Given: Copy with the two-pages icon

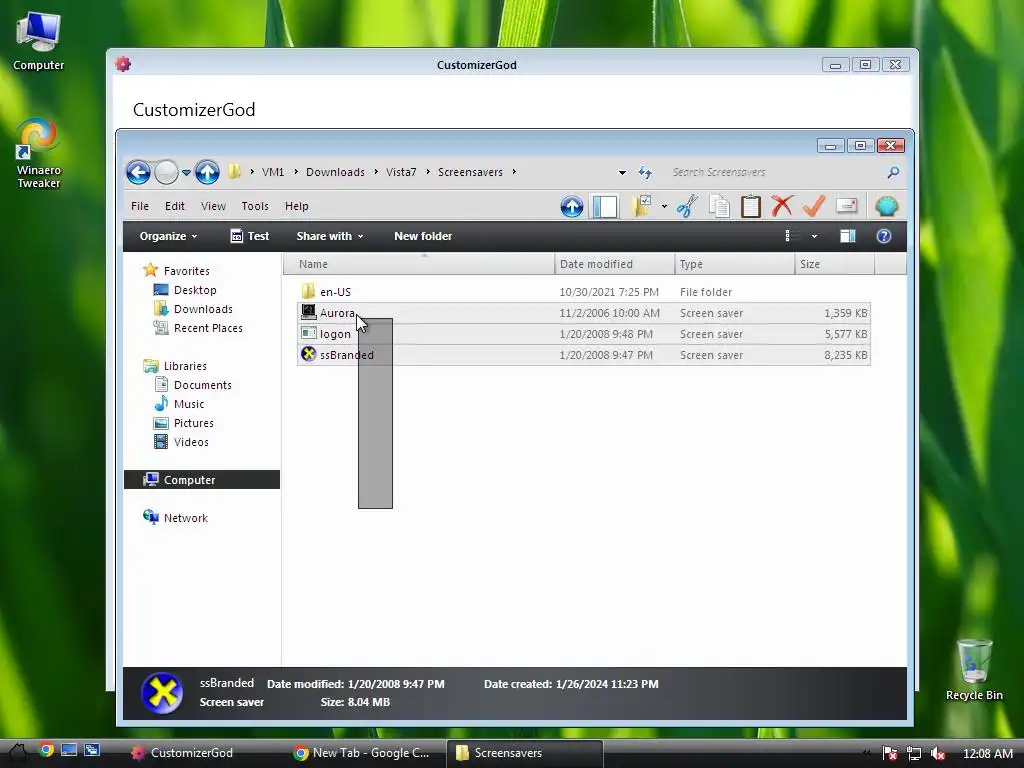Looking at the screenshot, I should (719, 206).
